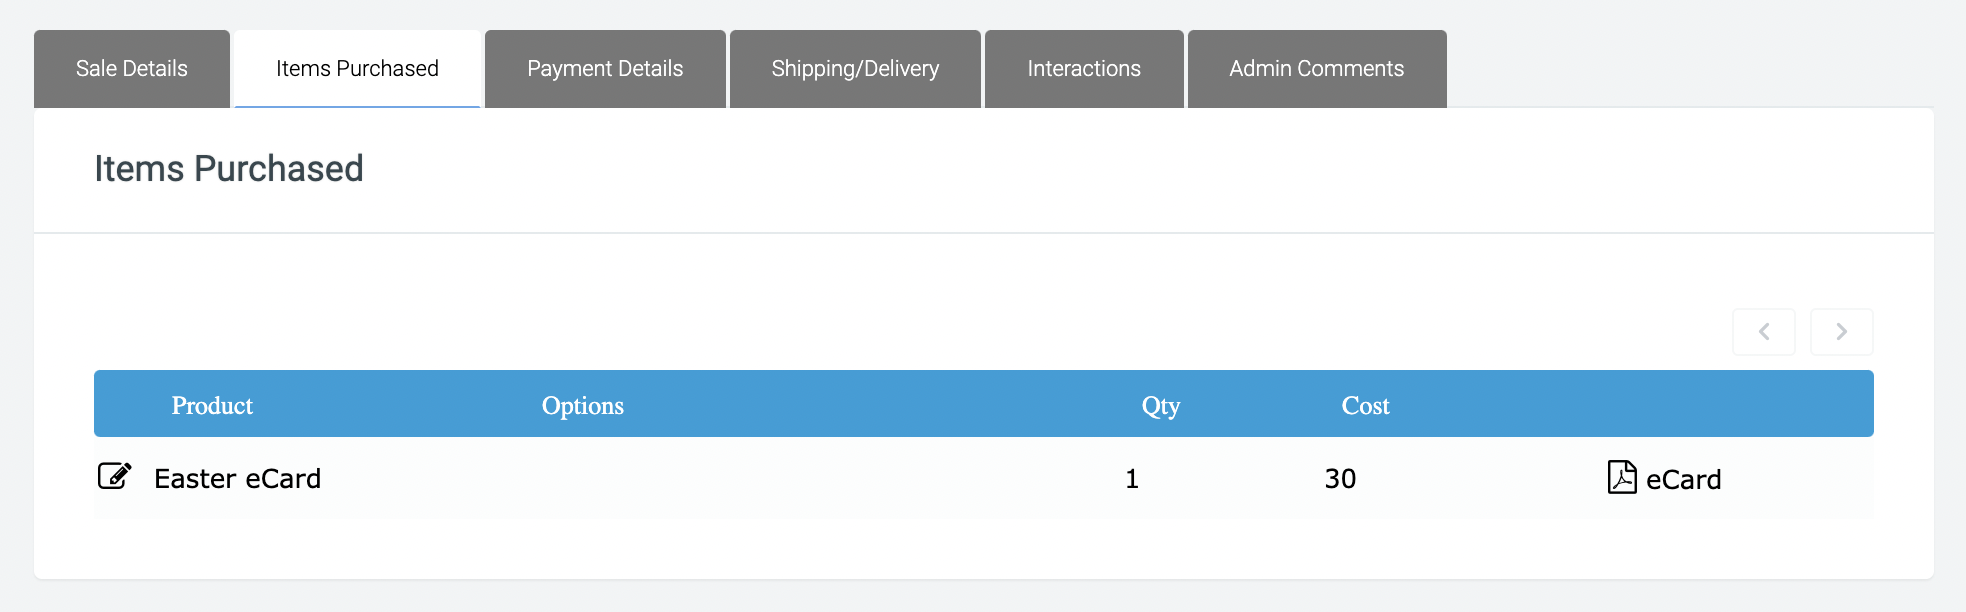Open the Payment Details tab
This screenshot has height=612, width=1966.
(605, 69)
